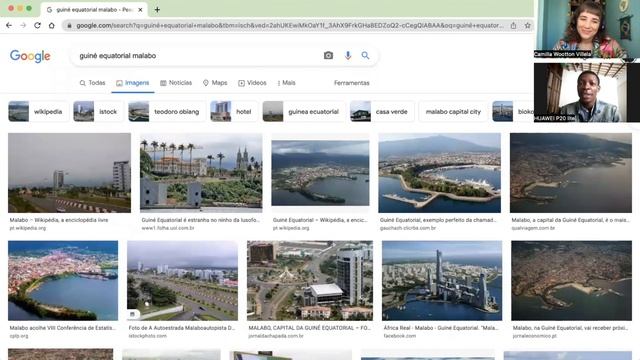The image size is (640, 360).
Task: Open the istockphoto Autoestrada Malabo image
Action: [182, 280]
